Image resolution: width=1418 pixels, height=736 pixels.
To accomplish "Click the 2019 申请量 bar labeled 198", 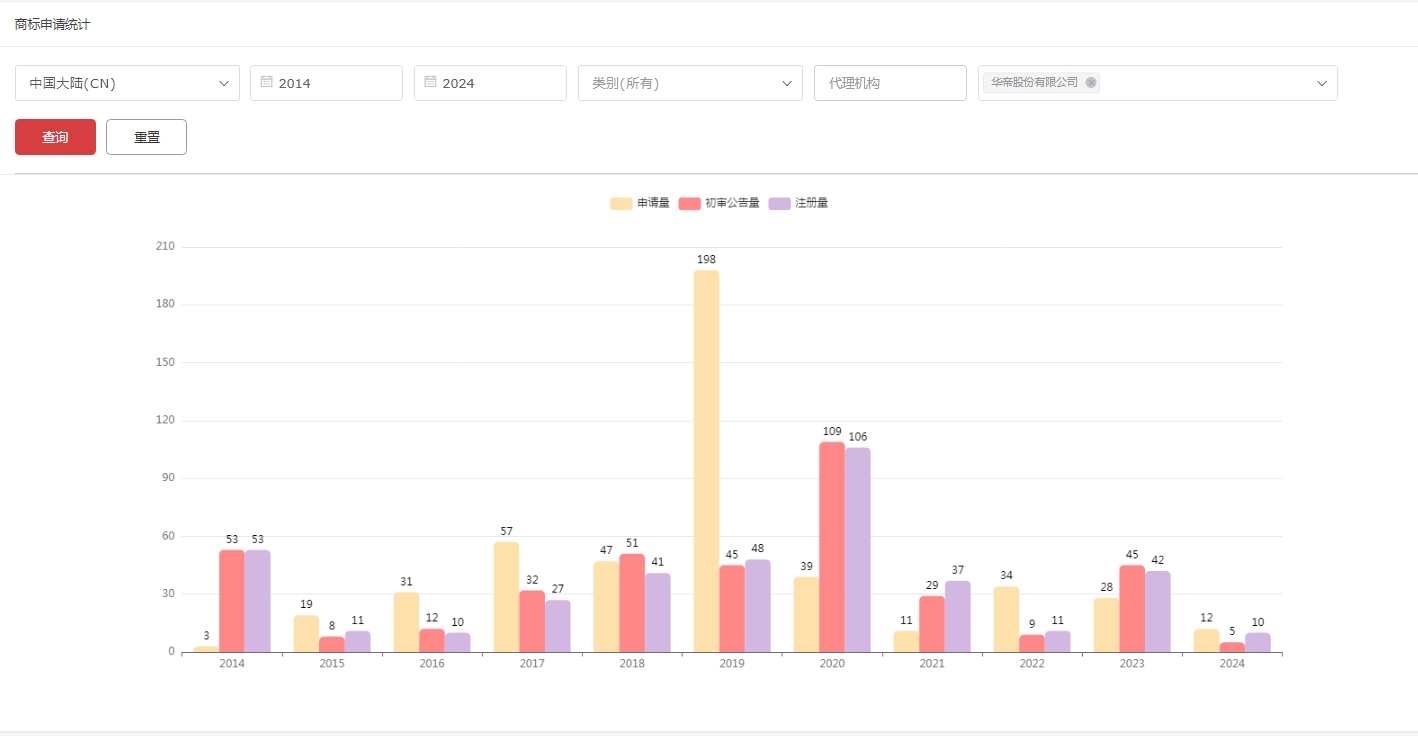I will 706,460.
